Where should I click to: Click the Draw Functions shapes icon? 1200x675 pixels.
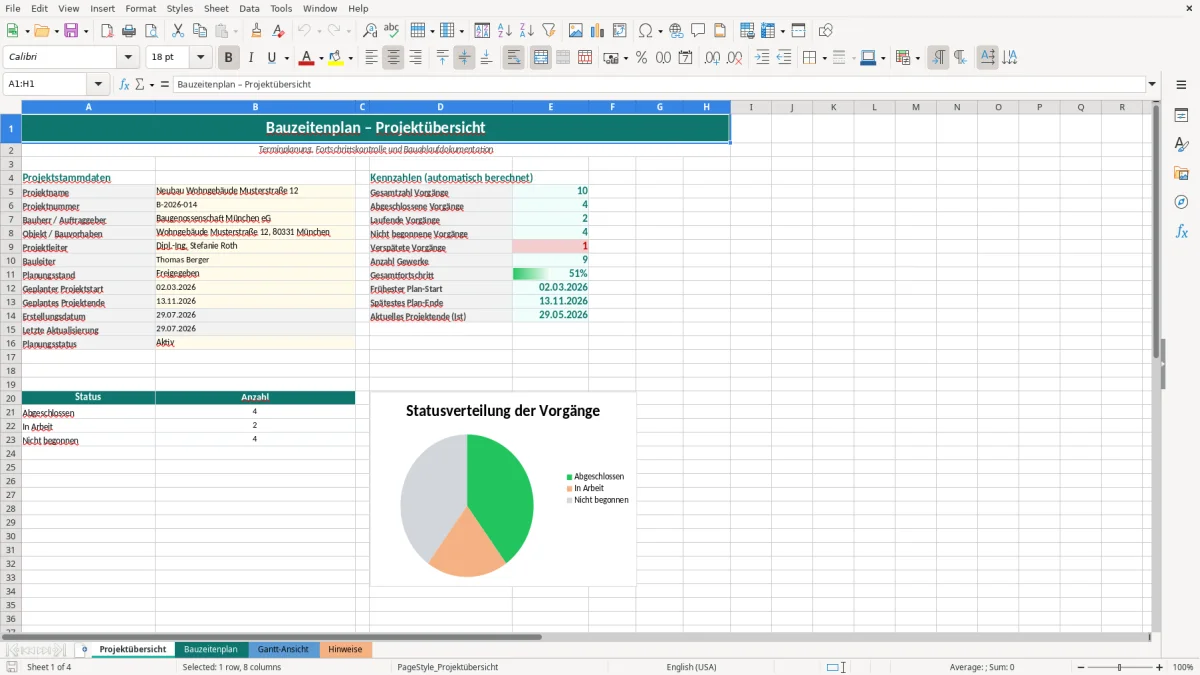click(825, 31)
